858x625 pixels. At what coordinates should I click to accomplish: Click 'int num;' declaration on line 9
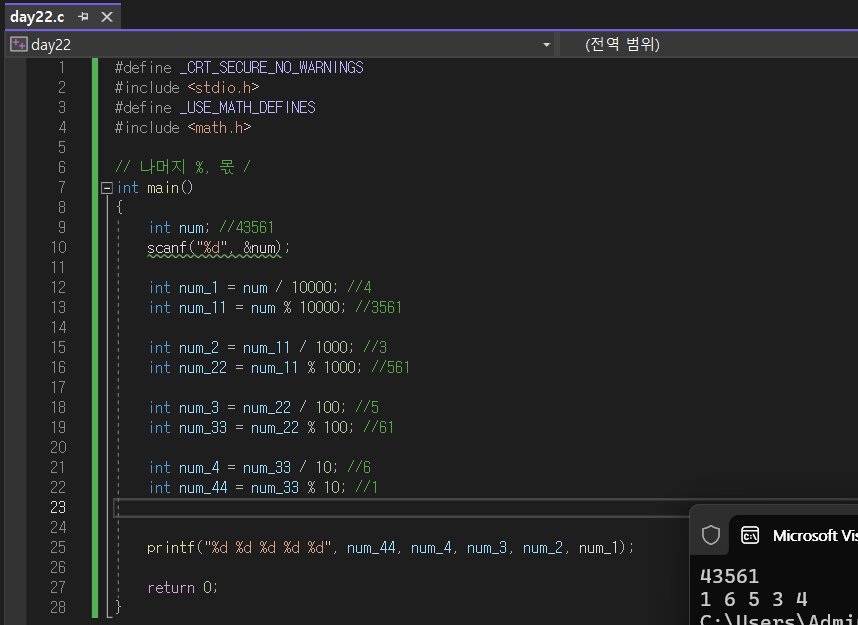point(179,228)
